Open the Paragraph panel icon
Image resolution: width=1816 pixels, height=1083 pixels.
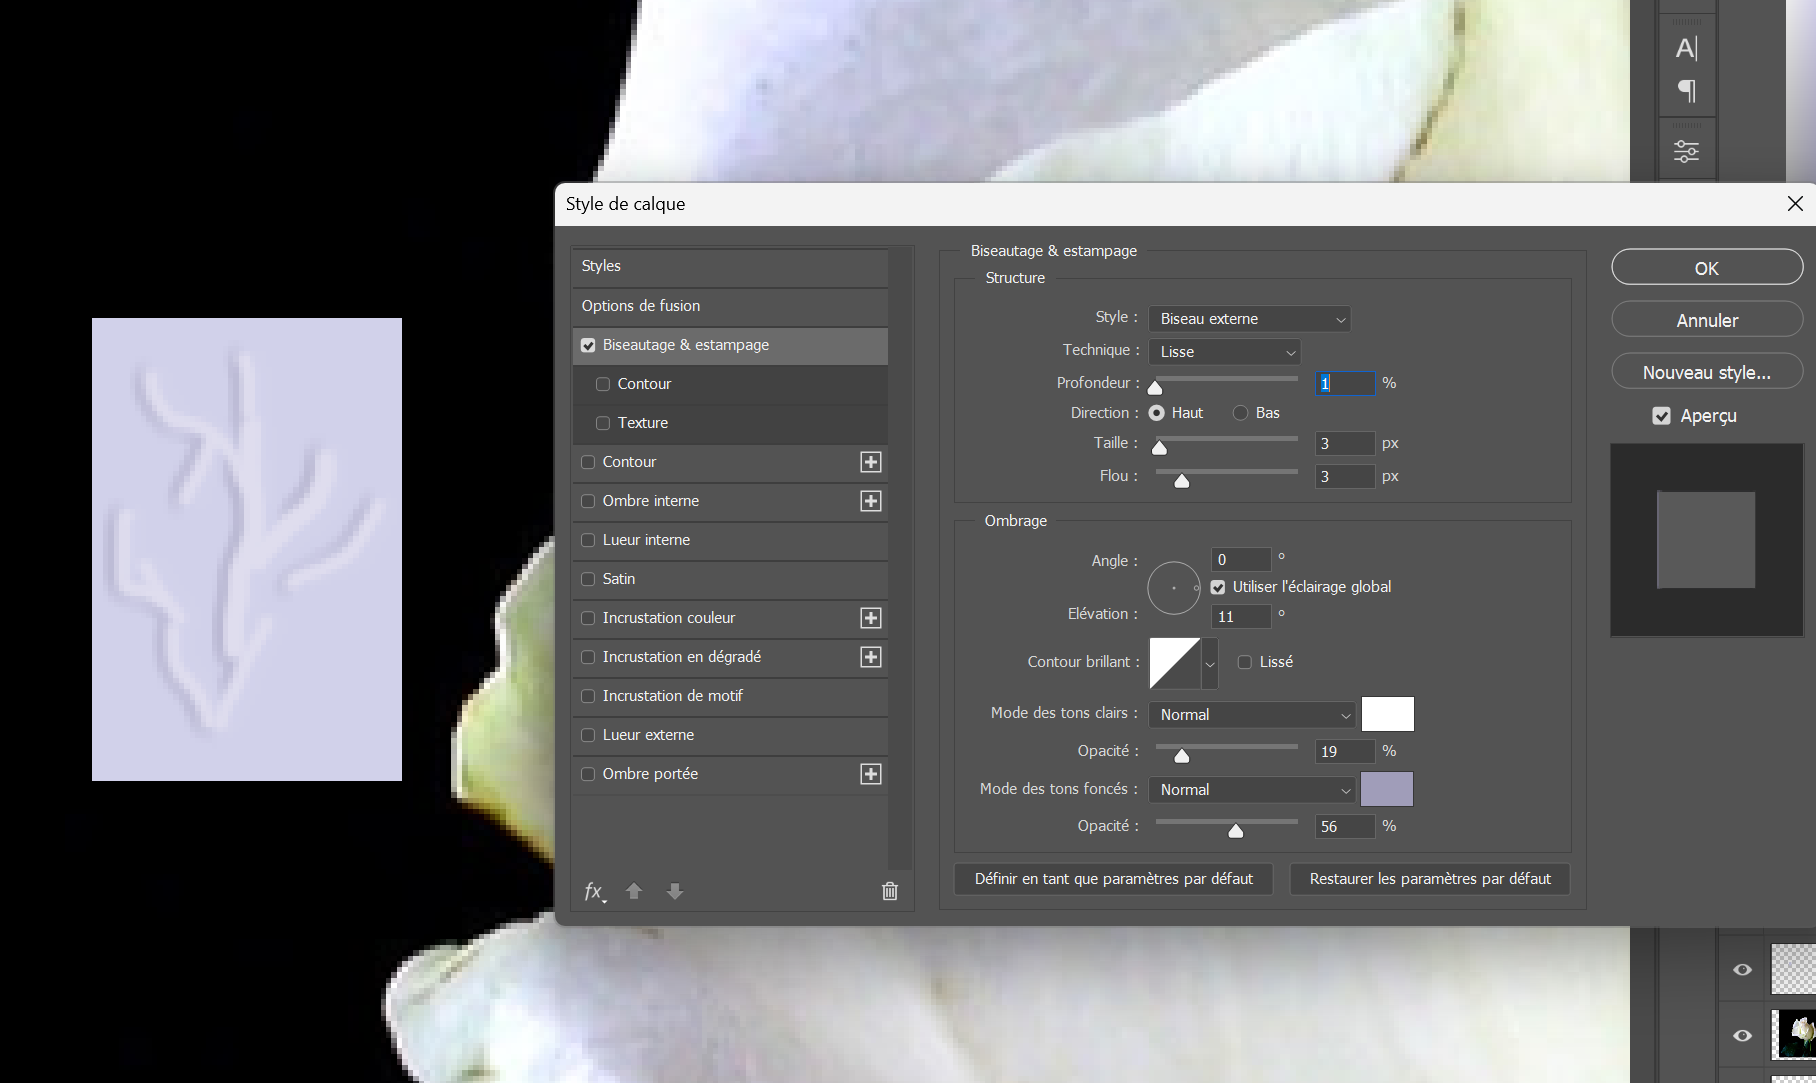coord(1686,91)
